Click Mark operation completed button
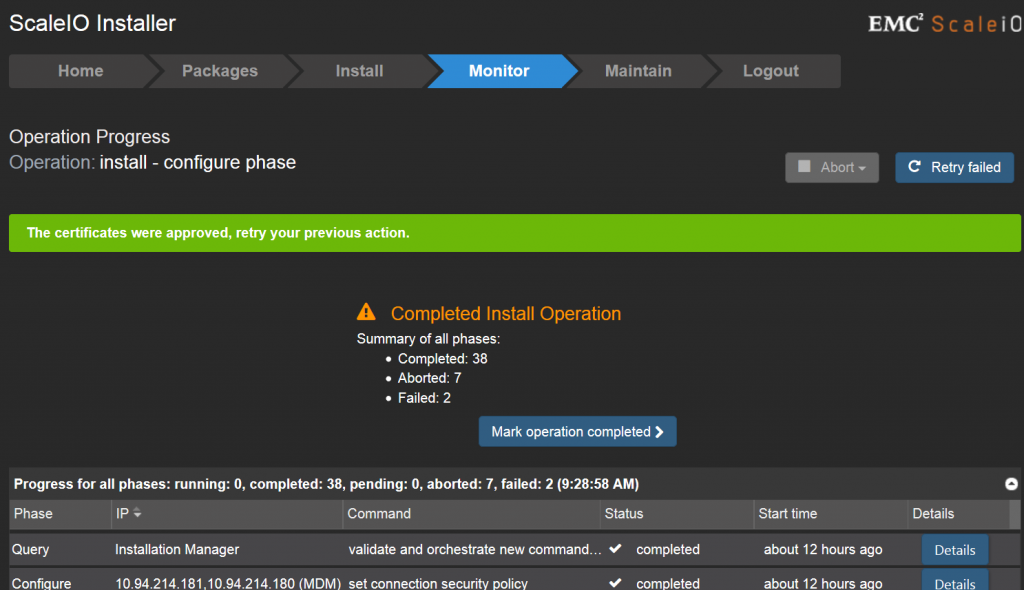Viewport: 1024px width, 590px height. pyautogui.click(x=577, y=432)
